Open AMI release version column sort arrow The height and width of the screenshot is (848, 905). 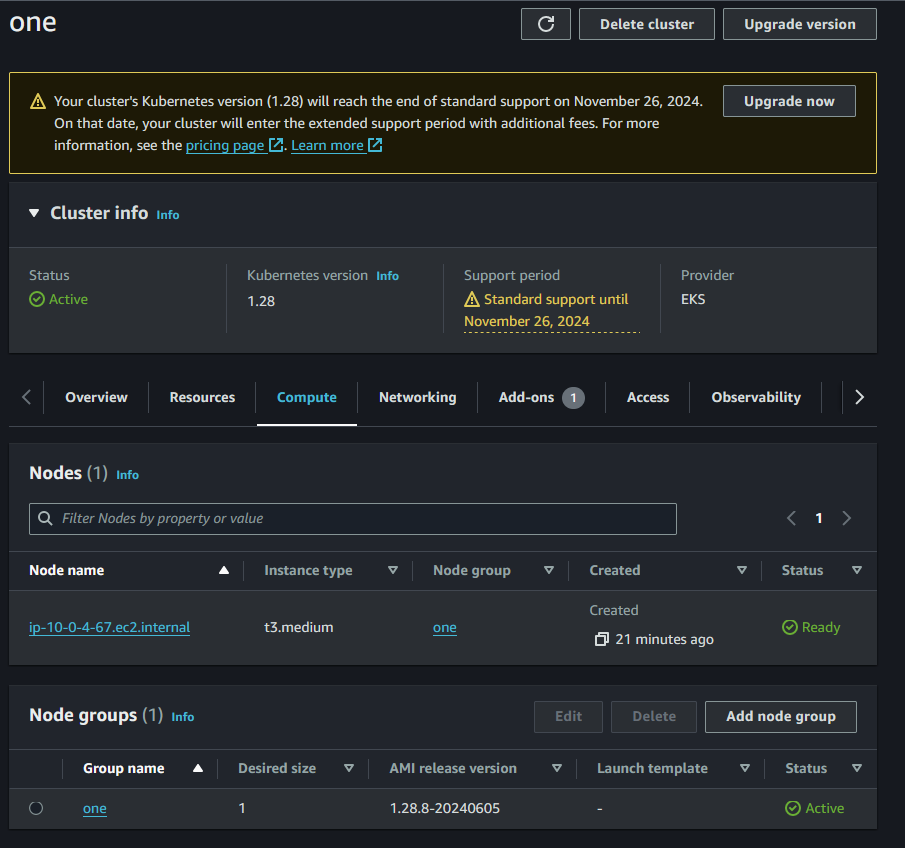(557, 769)
